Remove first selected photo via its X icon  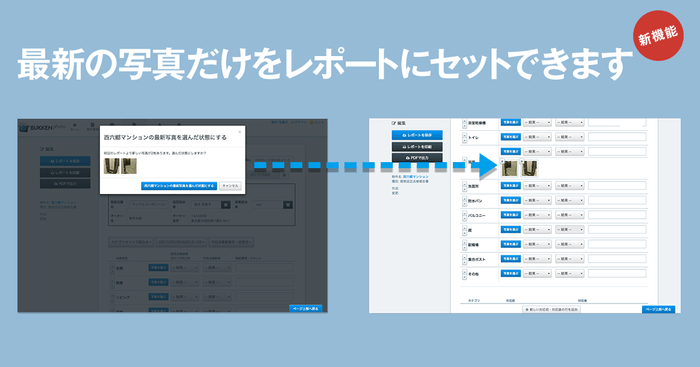click(502, 161)
